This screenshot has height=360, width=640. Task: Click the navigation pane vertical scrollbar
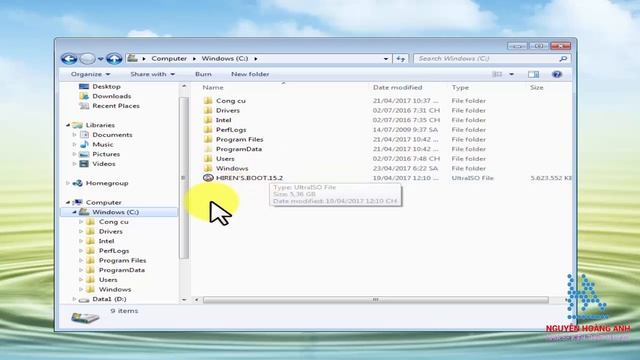(184, 178)
